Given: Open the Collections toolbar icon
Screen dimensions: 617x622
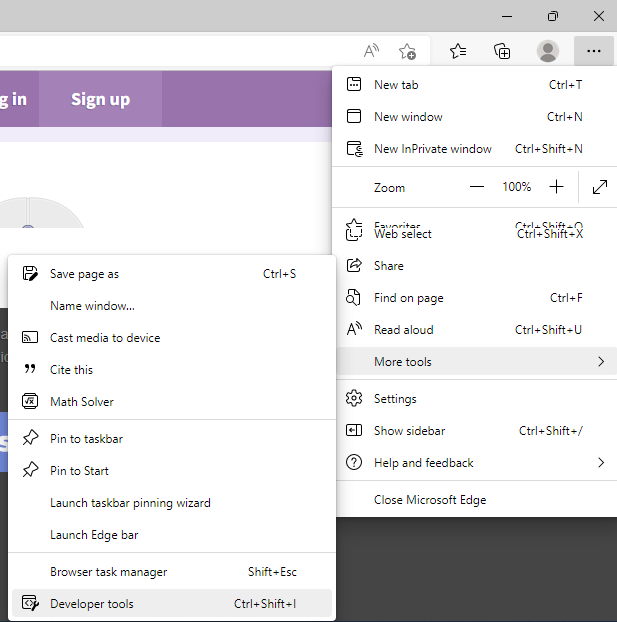Looking at the screenshot, I should [x=502, y=51].
